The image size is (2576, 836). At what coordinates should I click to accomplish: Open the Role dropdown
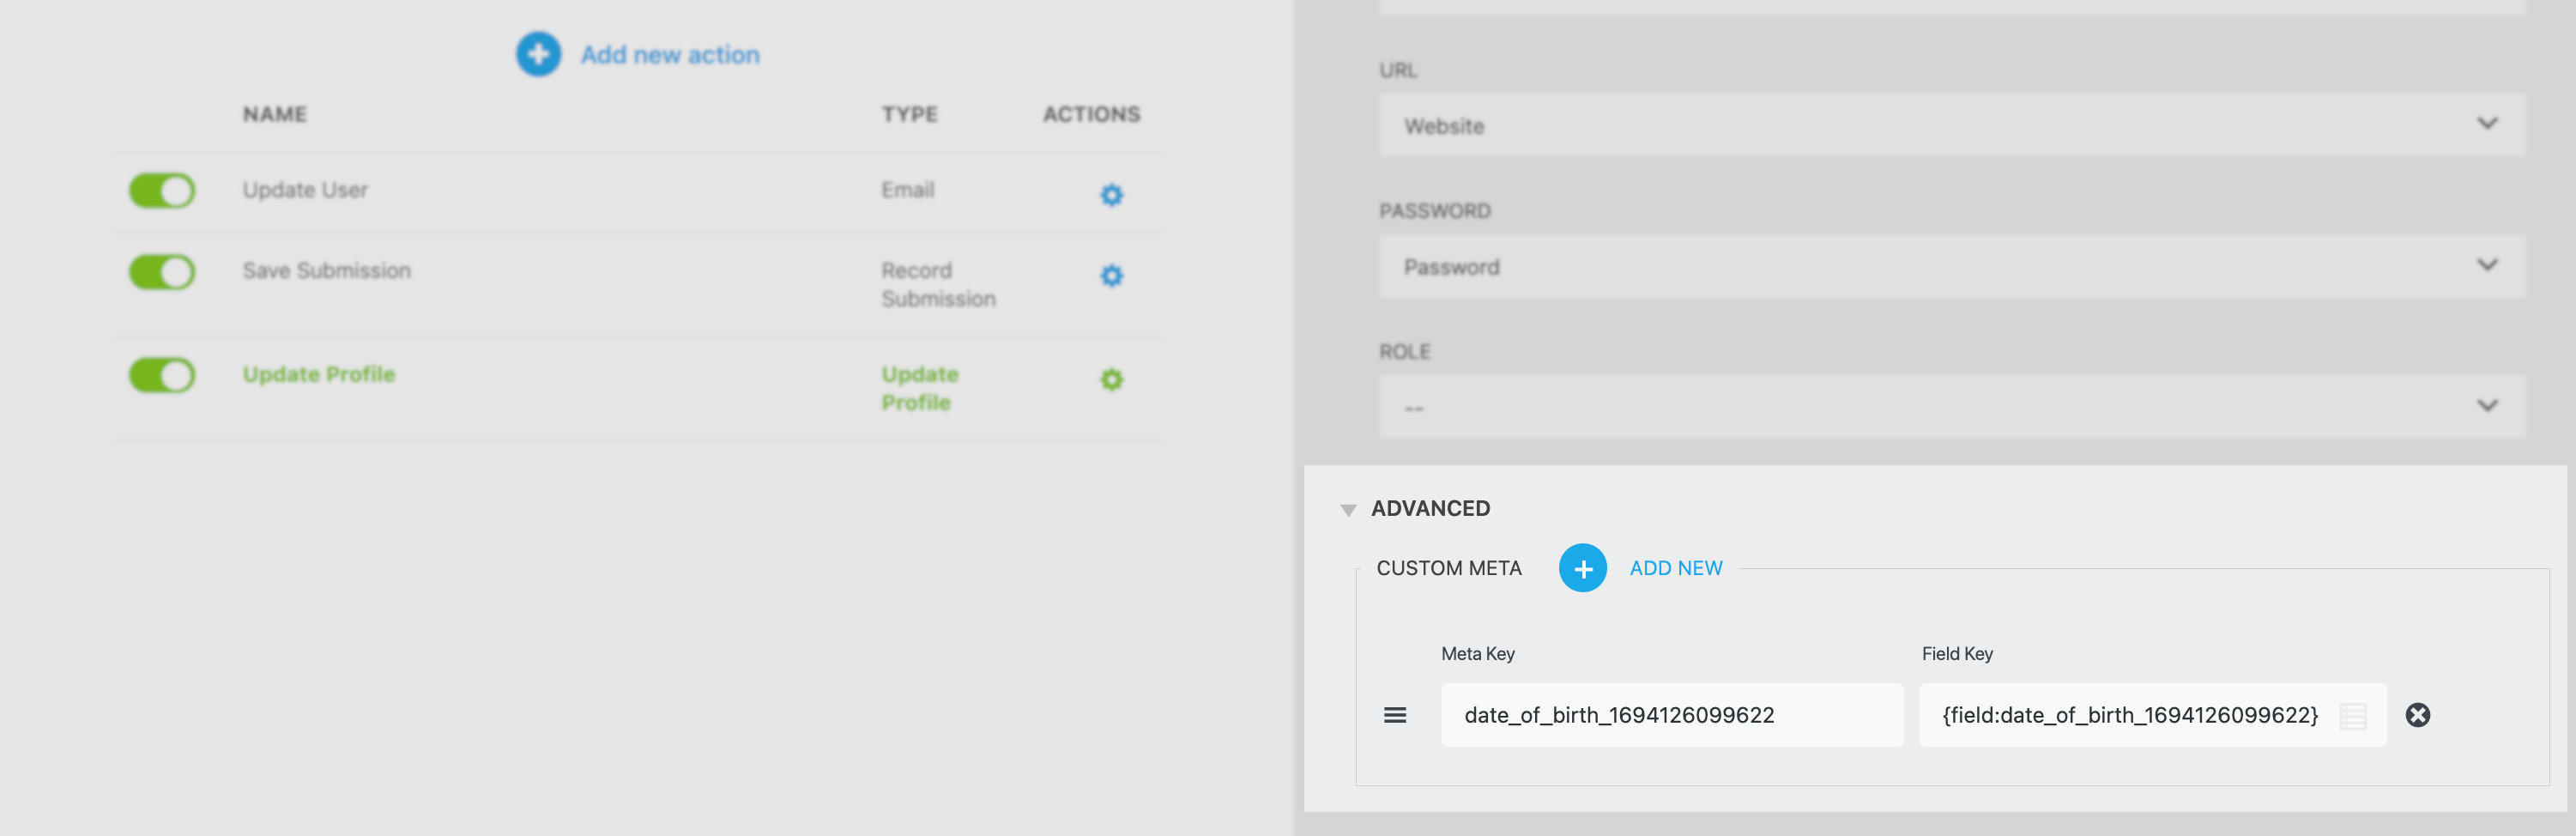(x=1950, y=406)
